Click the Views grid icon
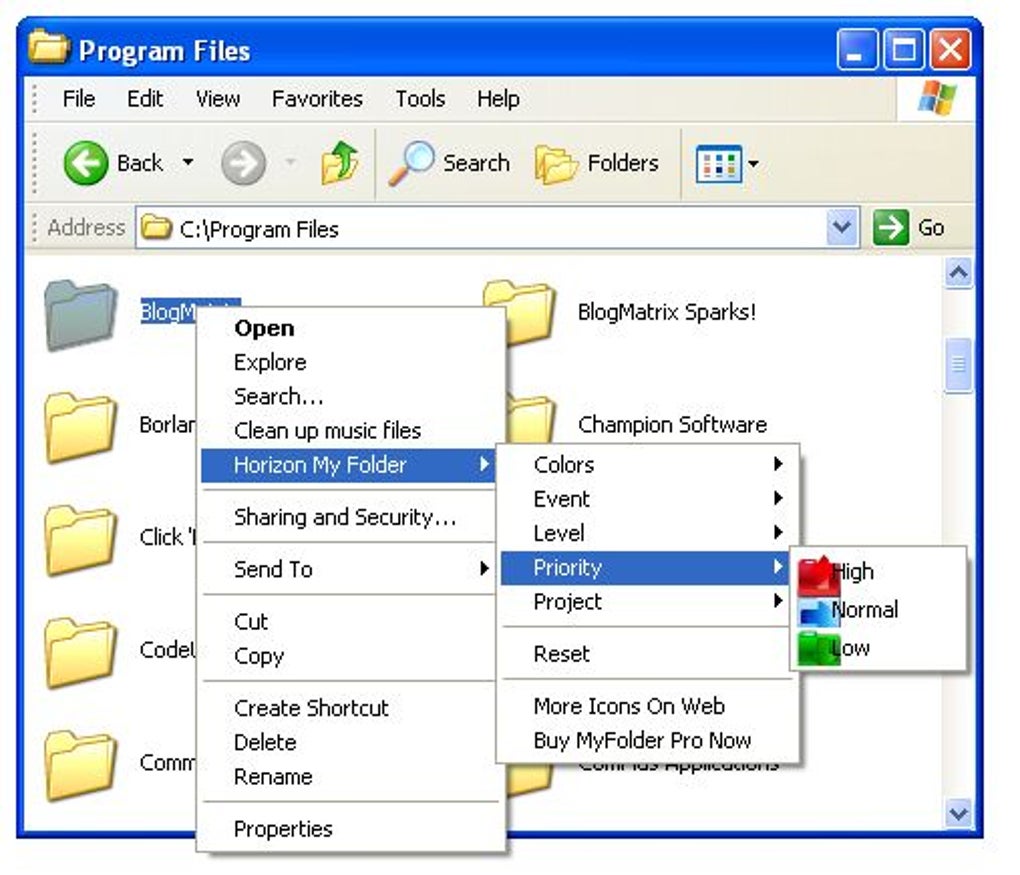The width and height of the screenshot is (1020, 875). 718,164
